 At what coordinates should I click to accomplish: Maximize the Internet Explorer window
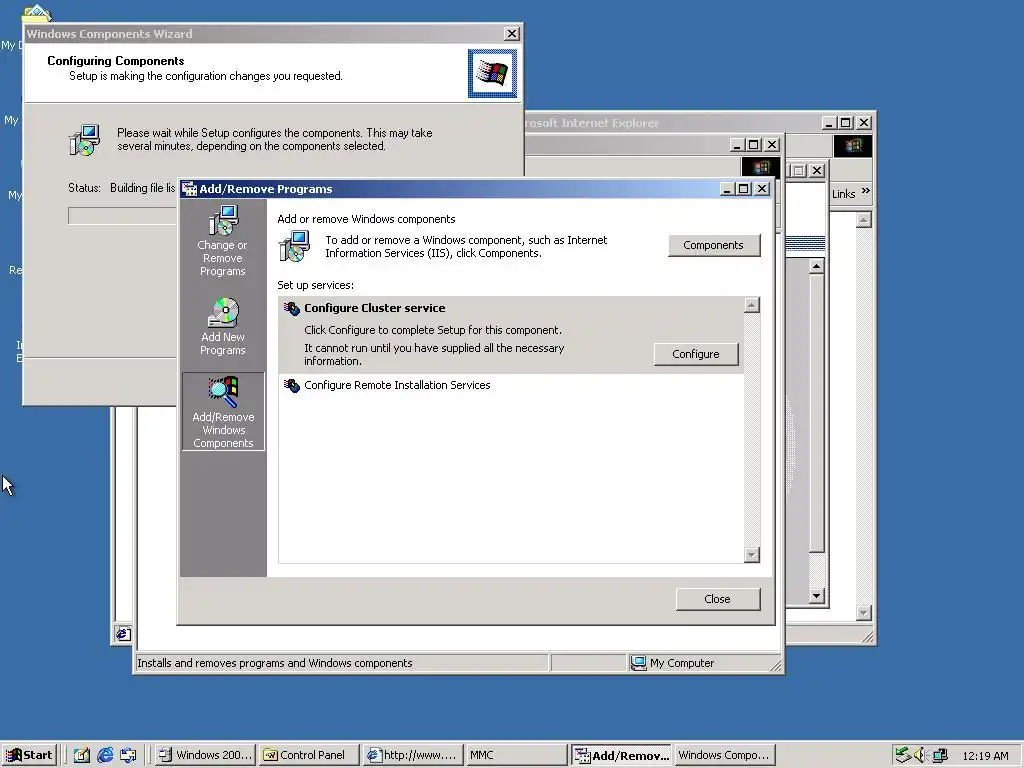(846, 123)
